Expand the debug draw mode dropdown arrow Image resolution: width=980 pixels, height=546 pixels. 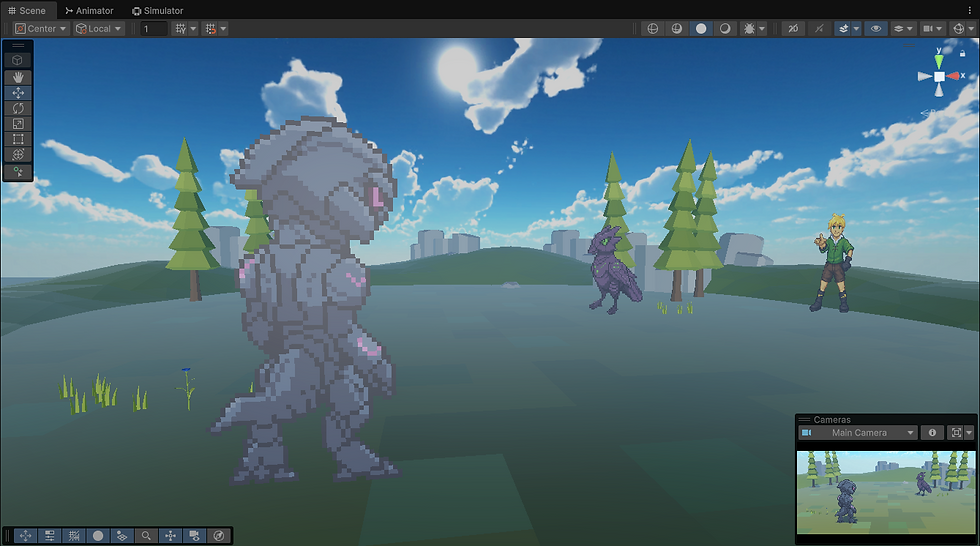point(762,29)
